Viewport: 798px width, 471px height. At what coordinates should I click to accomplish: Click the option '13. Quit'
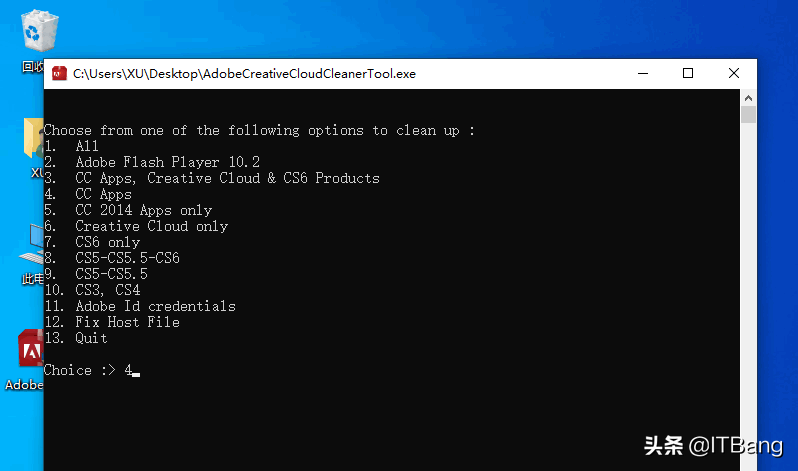pyautogui.click(x=76, y=338)
